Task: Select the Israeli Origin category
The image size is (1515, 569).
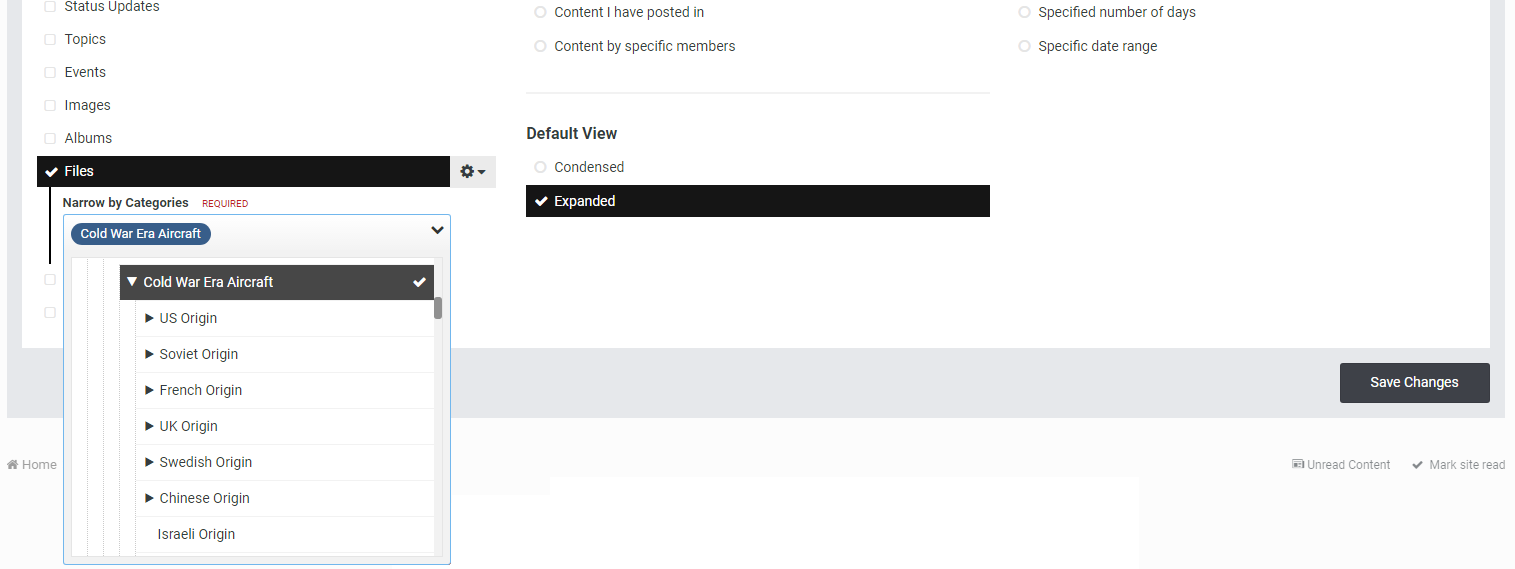Action: (x=196, y=534)
